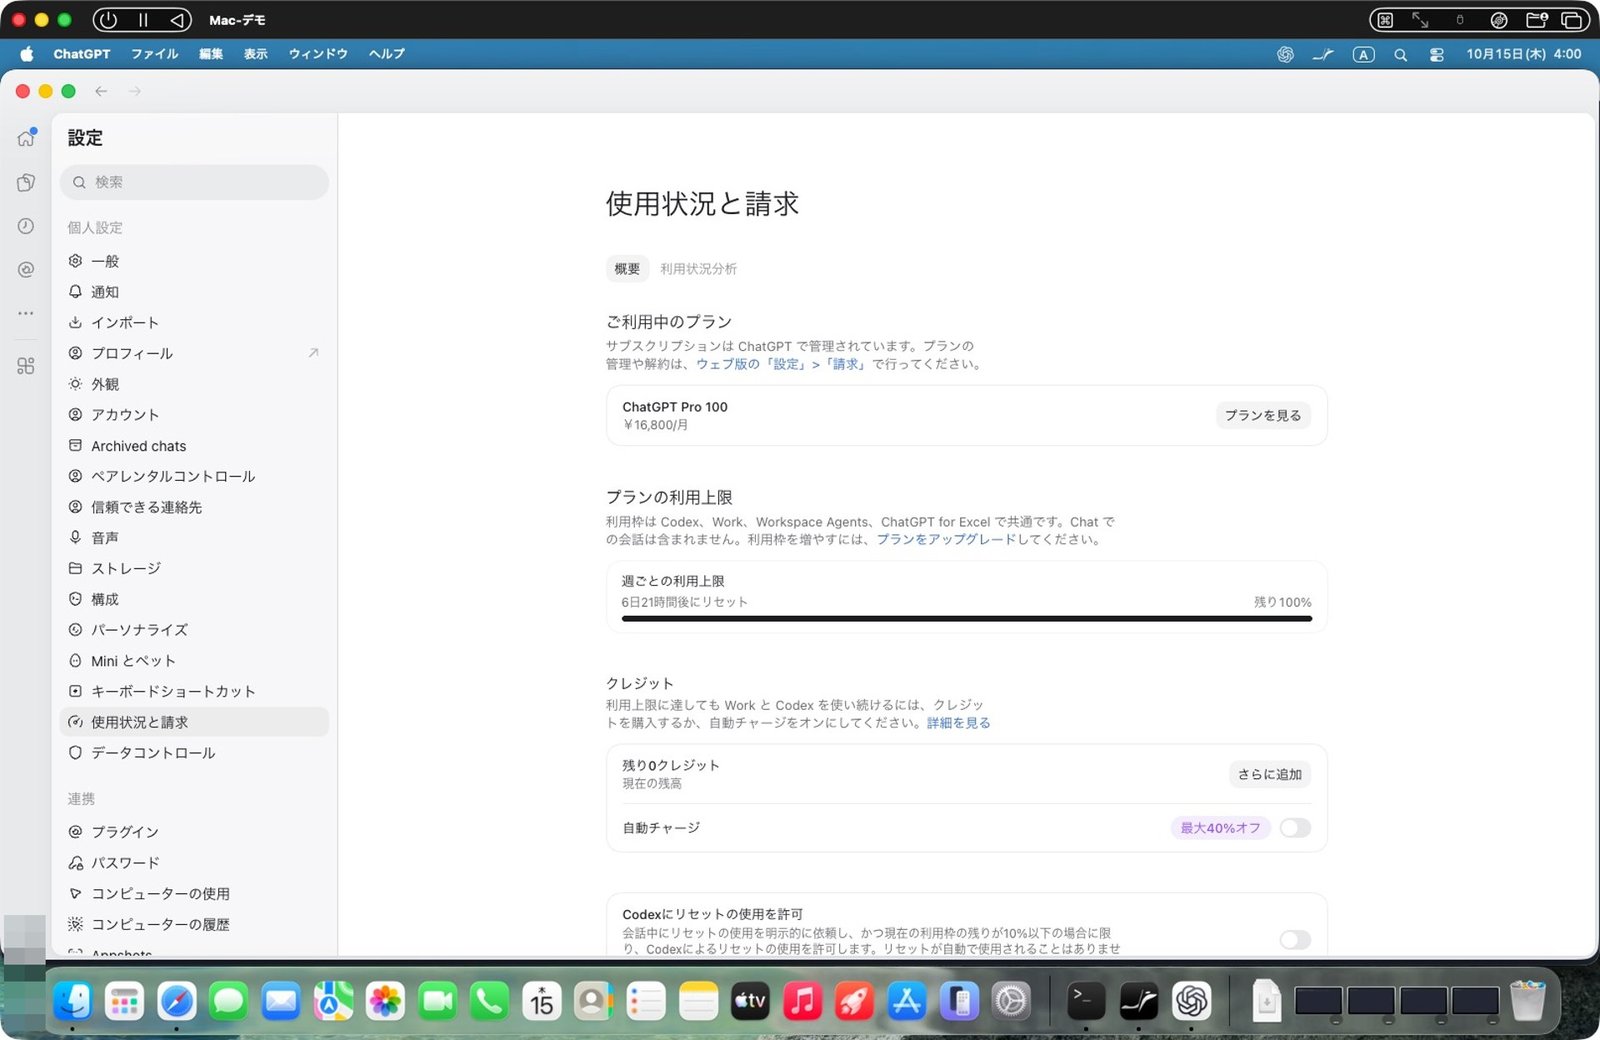Open インポート settings
Image resolution: width=1600 pixels, height=1040 pixels.
pyautogui.click(x=194, y=322)
